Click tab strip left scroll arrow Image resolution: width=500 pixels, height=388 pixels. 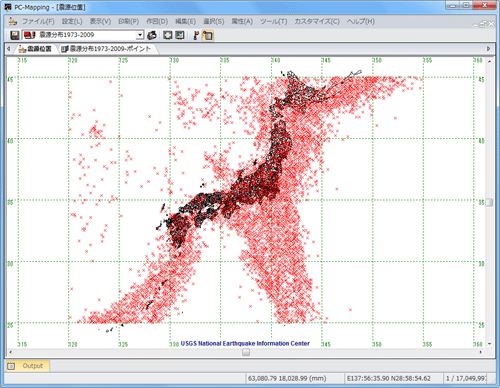coord(9,49)
